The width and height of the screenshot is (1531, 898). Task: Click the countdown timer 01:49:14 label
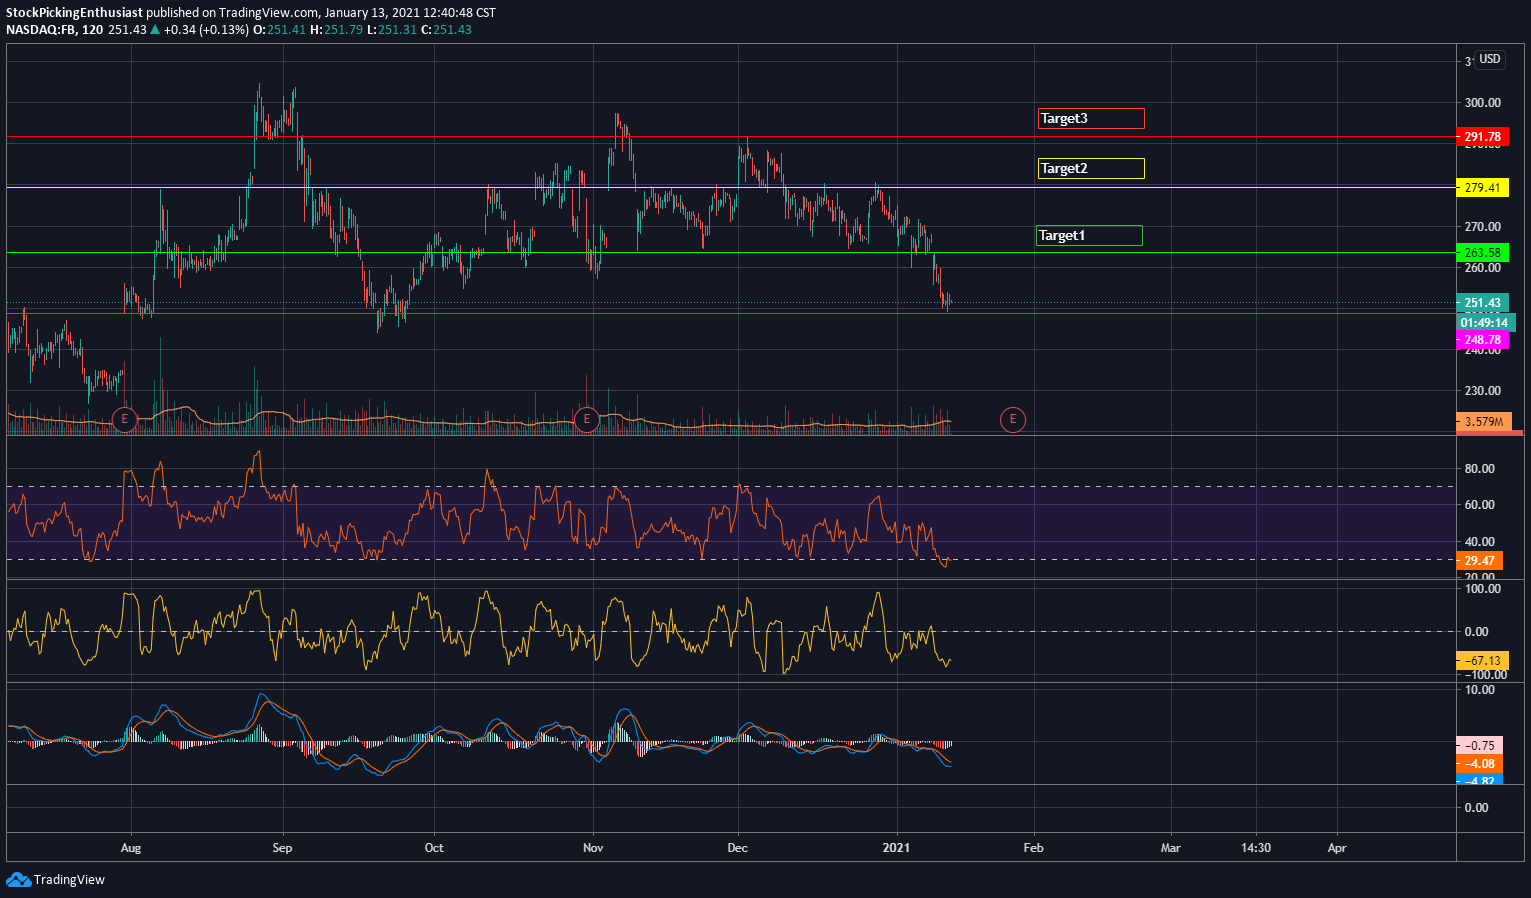[1486, 322]
